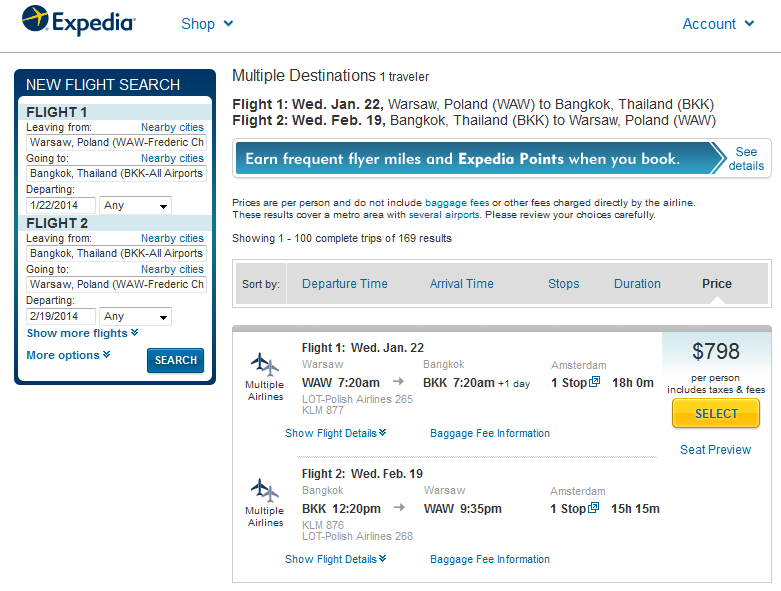Click 'WAW 7:20am' departure text
This screenshot has height=591, width=781.
click(x=341, y=383)
